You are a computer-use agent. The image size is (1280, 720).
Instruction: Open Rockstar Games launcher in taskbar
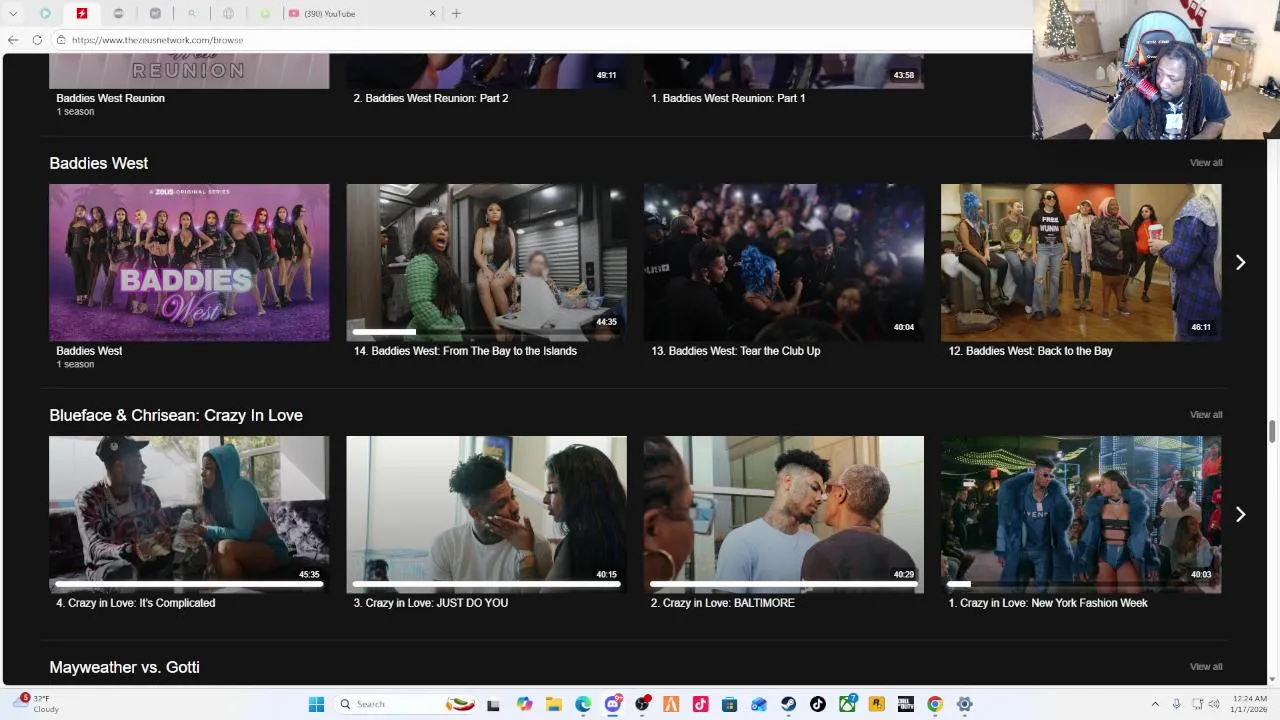click(x=877, y=704)
